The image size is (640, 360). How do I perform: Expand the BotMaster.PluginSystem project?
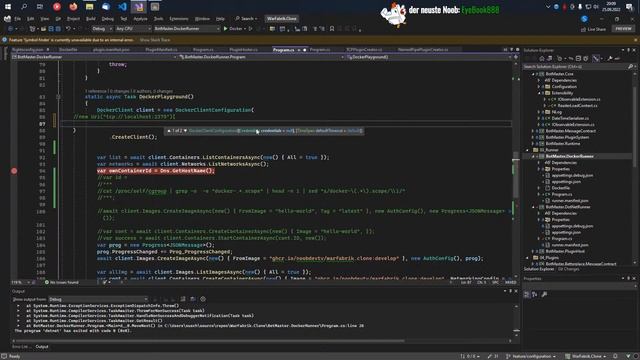[x=533, y=137]
